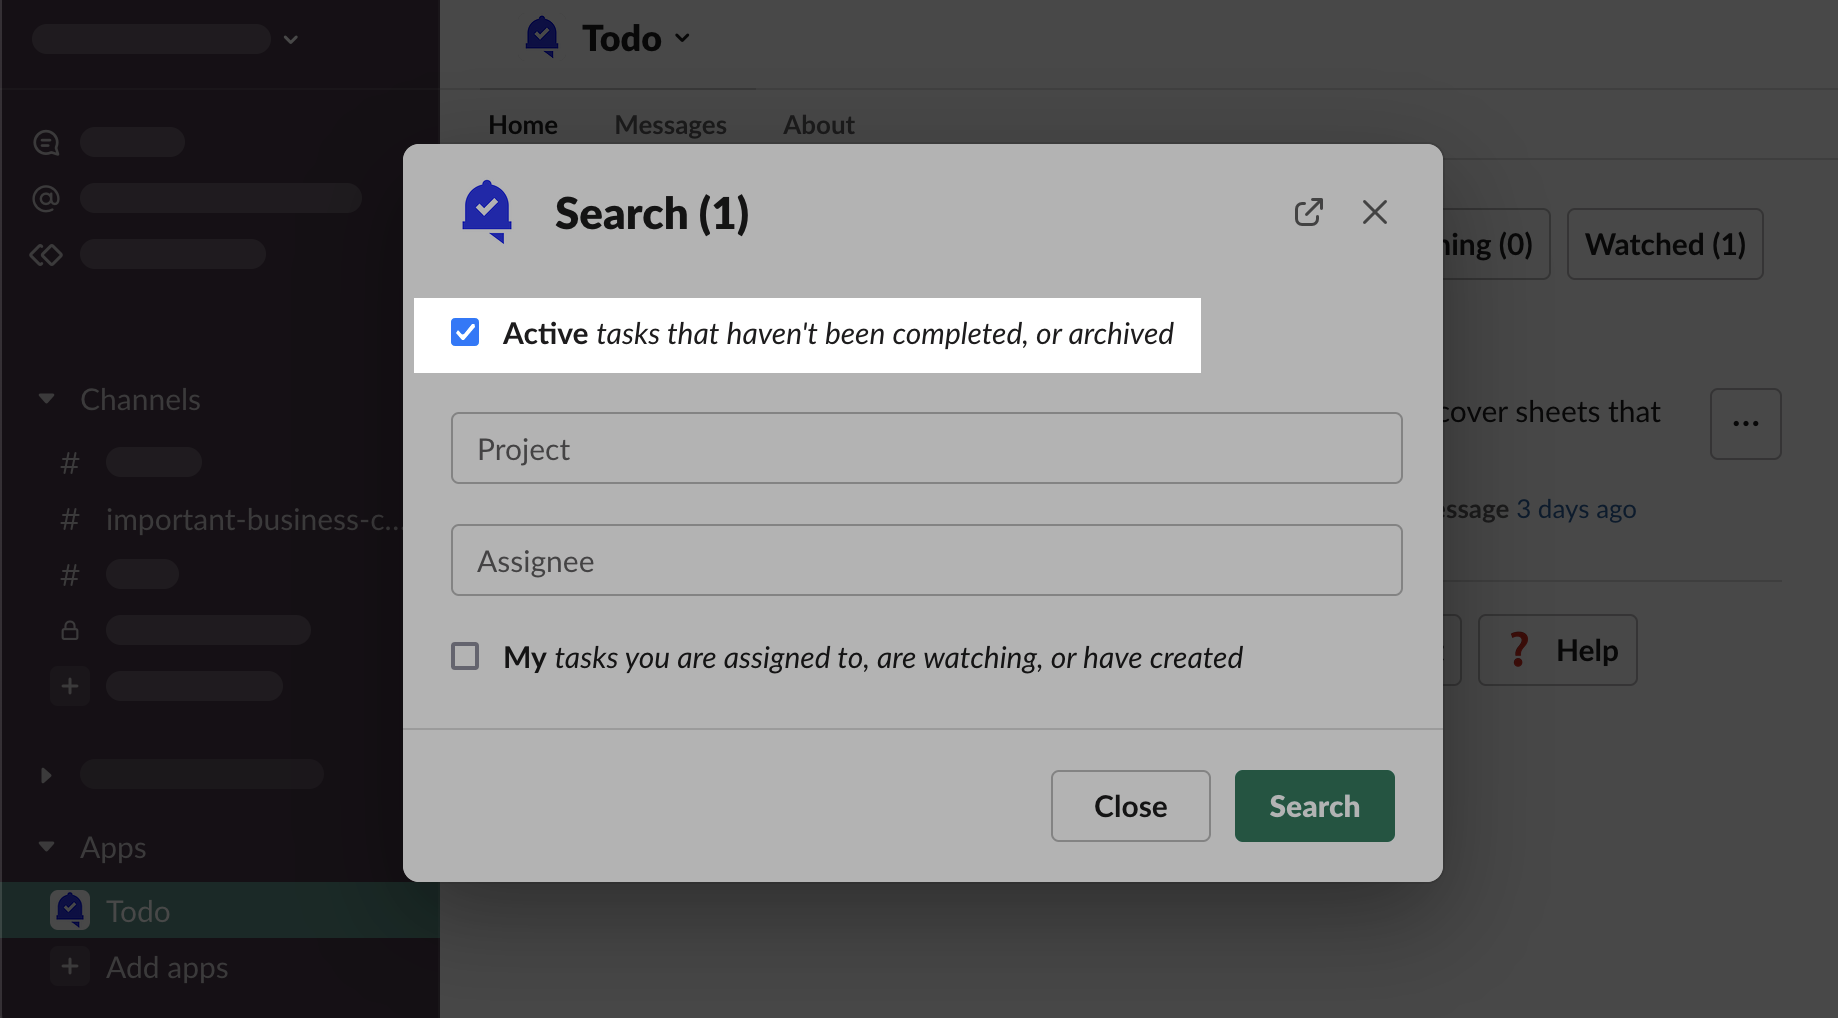Collapse the Channels section
The image size is (1838, 1018).
pos(46,399)
